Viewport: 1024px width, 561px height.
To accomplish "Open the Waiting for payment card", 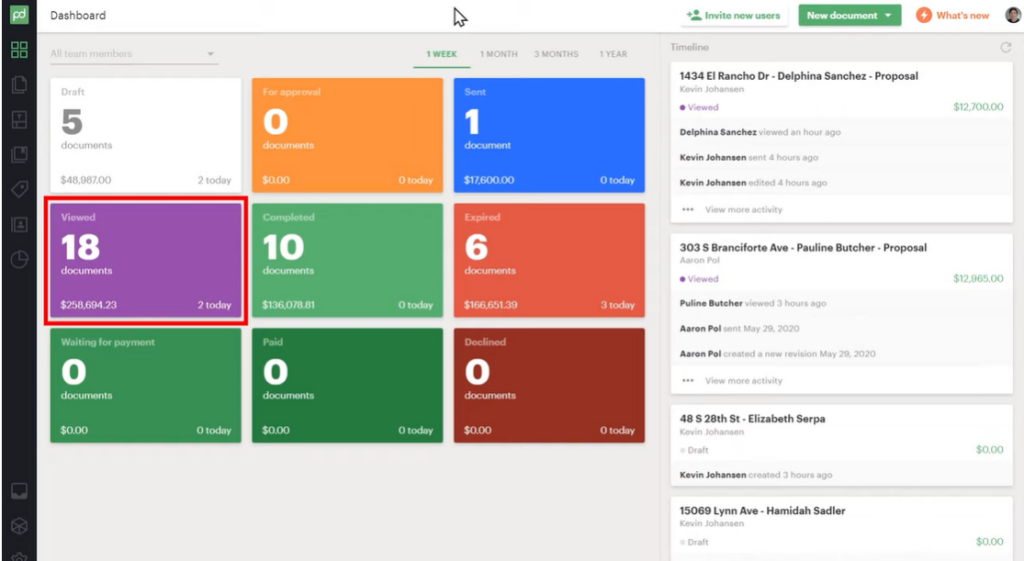I will pos(146,385).
